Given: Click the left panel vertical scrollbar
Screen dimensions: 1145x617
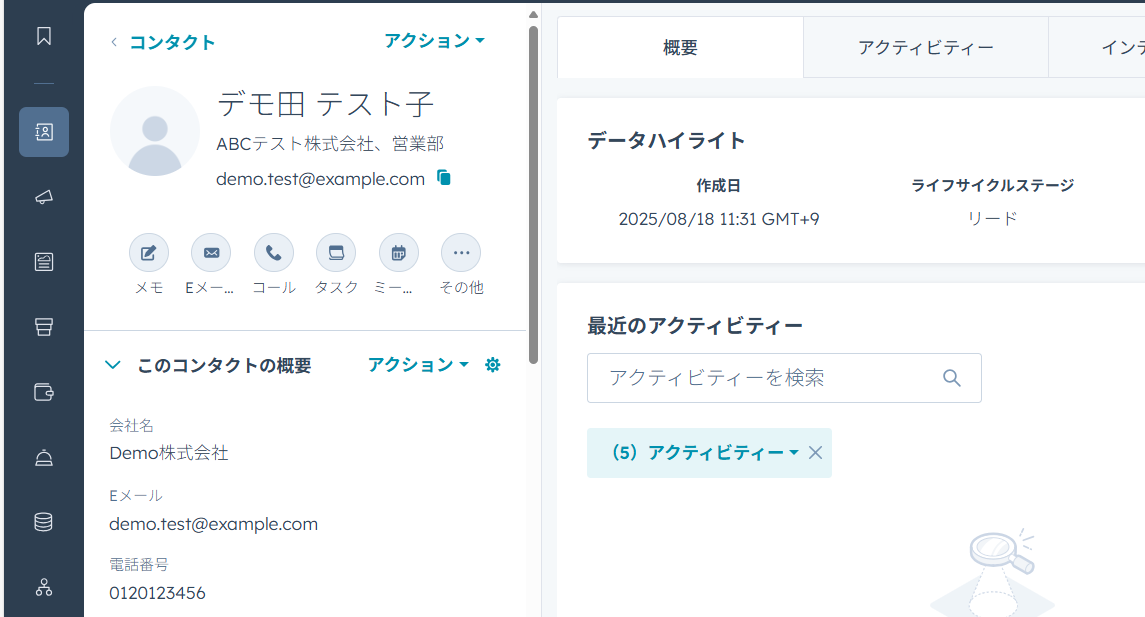Looking at the screenshot, I should click(533, 195).
